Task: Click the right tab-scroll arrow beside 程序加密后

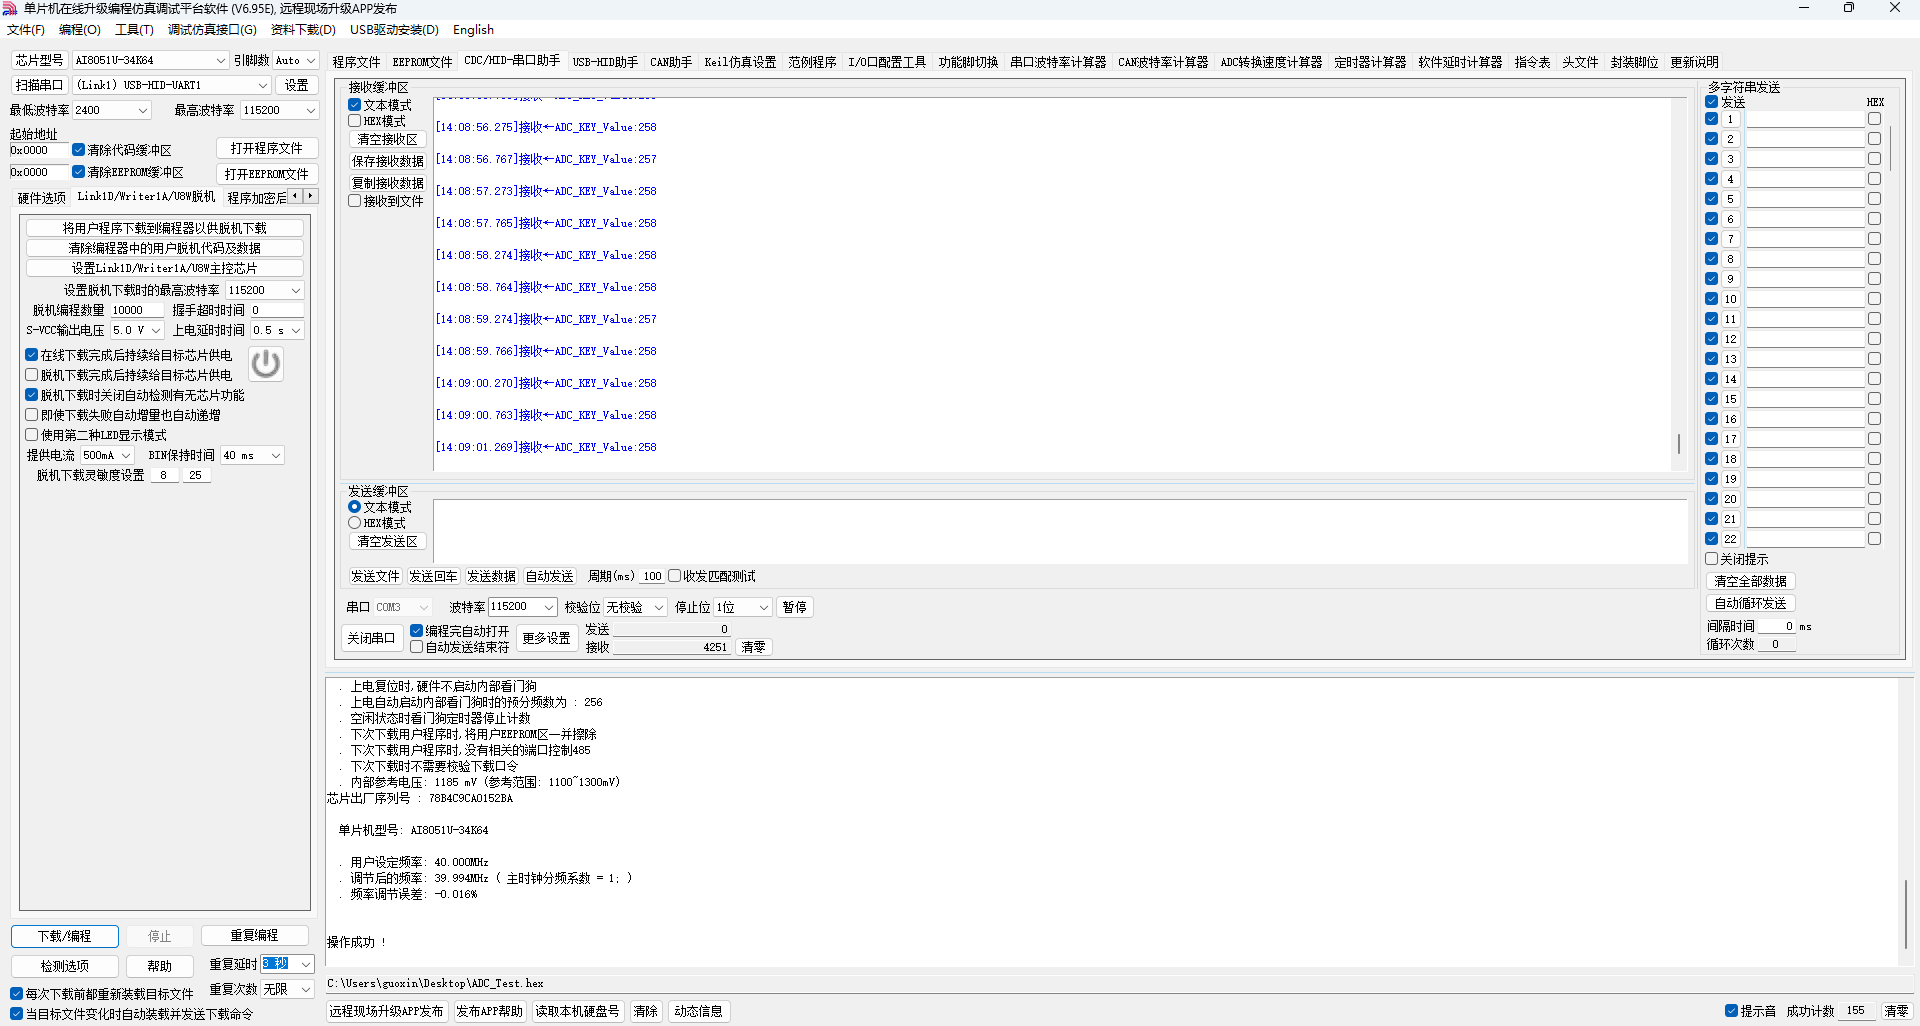Action: (311, 196)
